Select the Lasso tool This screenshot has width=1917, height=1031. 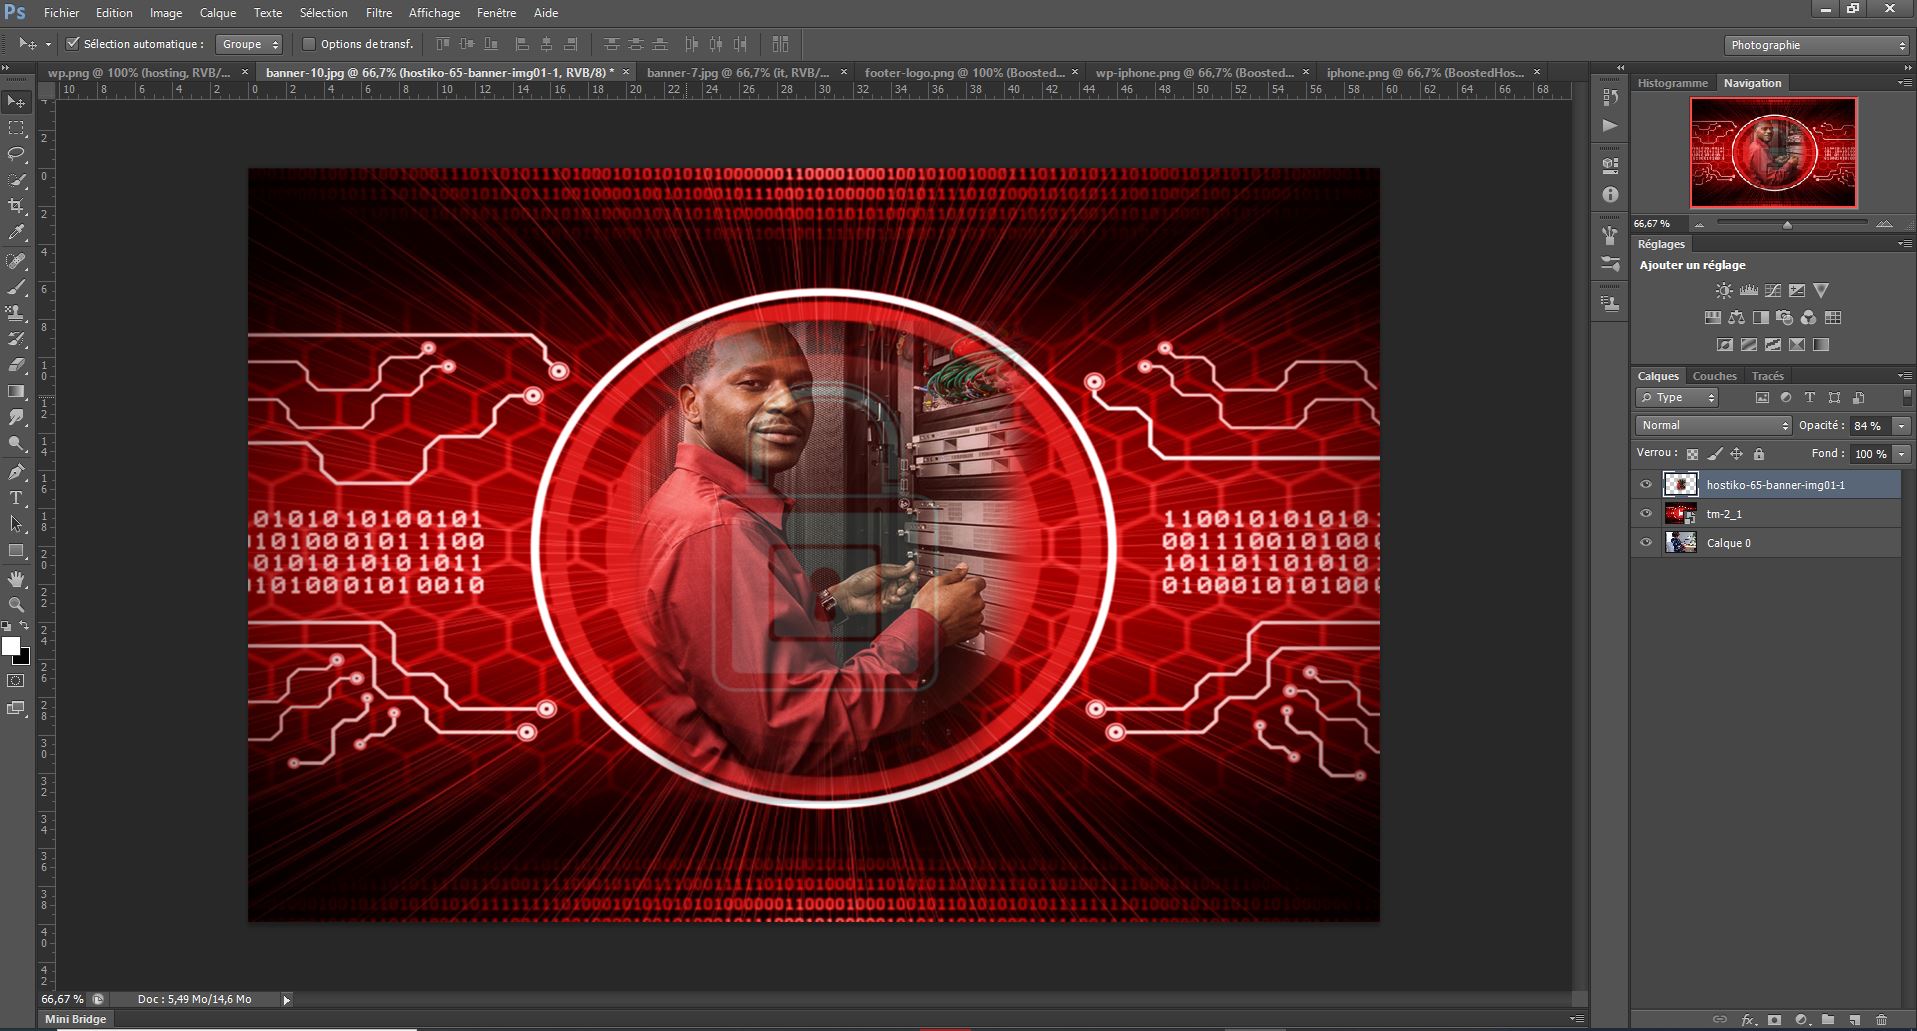(16, 154)
